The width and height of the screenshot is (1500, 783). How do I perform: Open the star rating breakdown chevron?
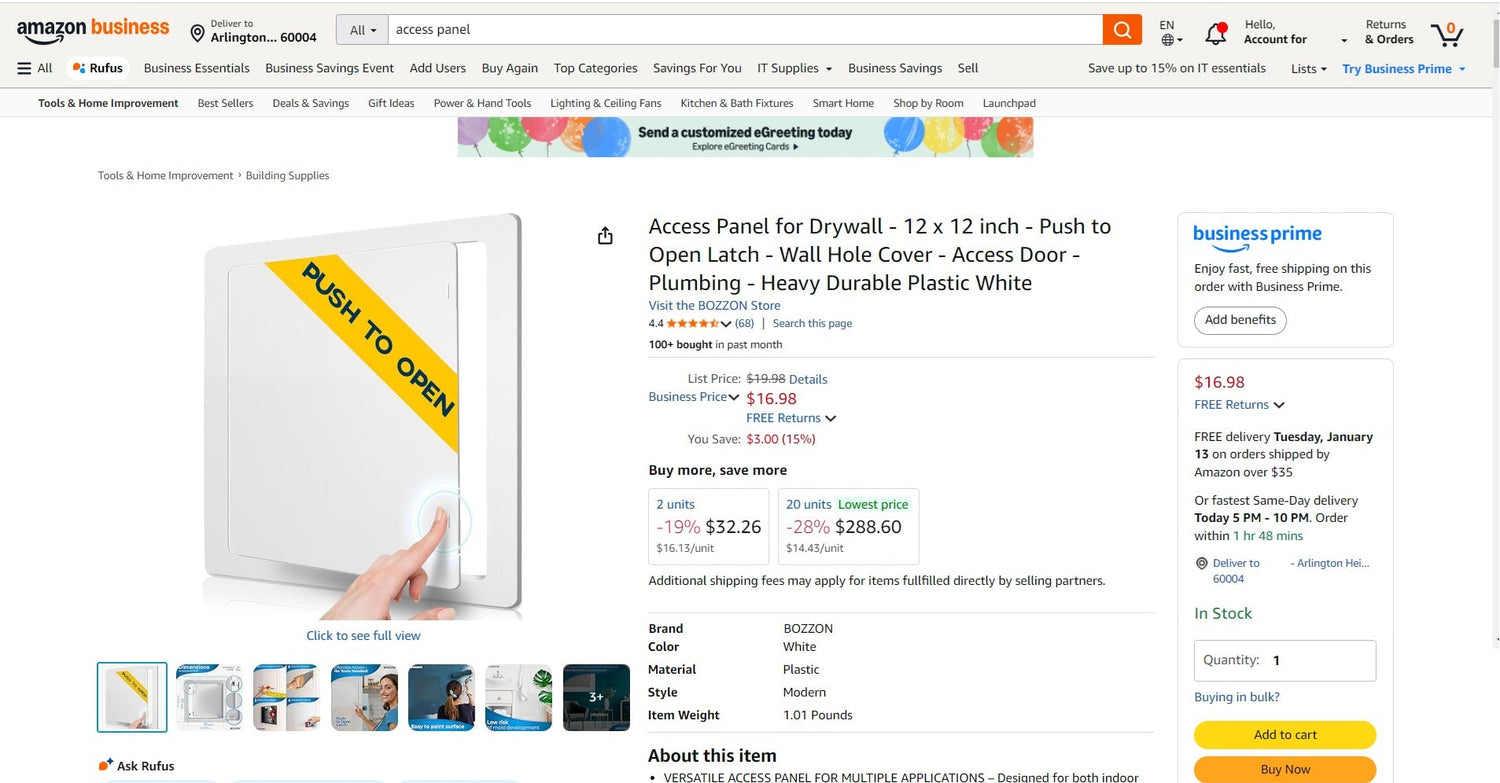tap(726, 324)
